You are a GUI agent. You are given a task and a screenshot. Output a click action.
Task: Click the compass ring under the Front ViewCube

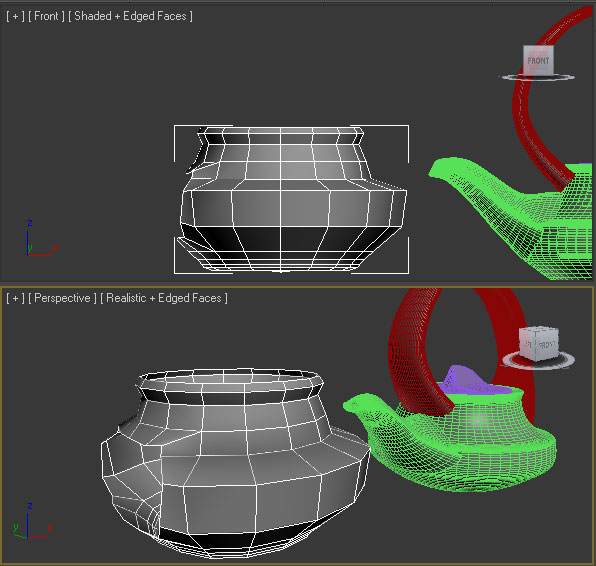pos(536,77)
